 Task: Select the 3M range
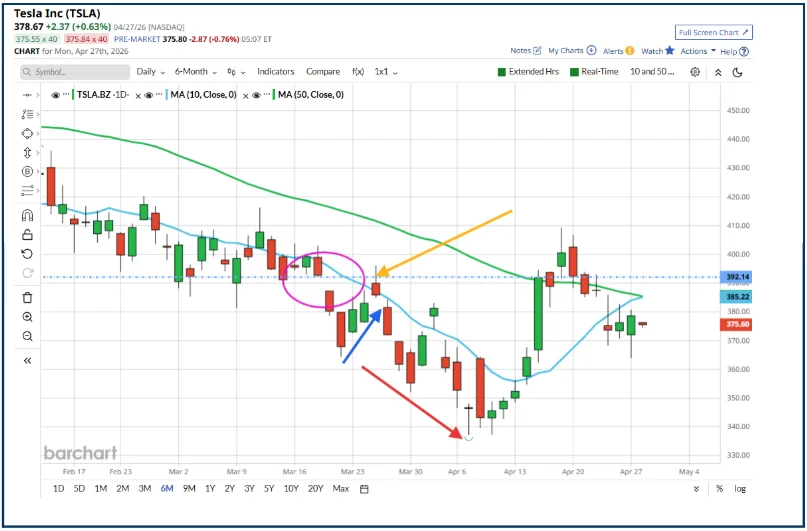pos(145,489)
